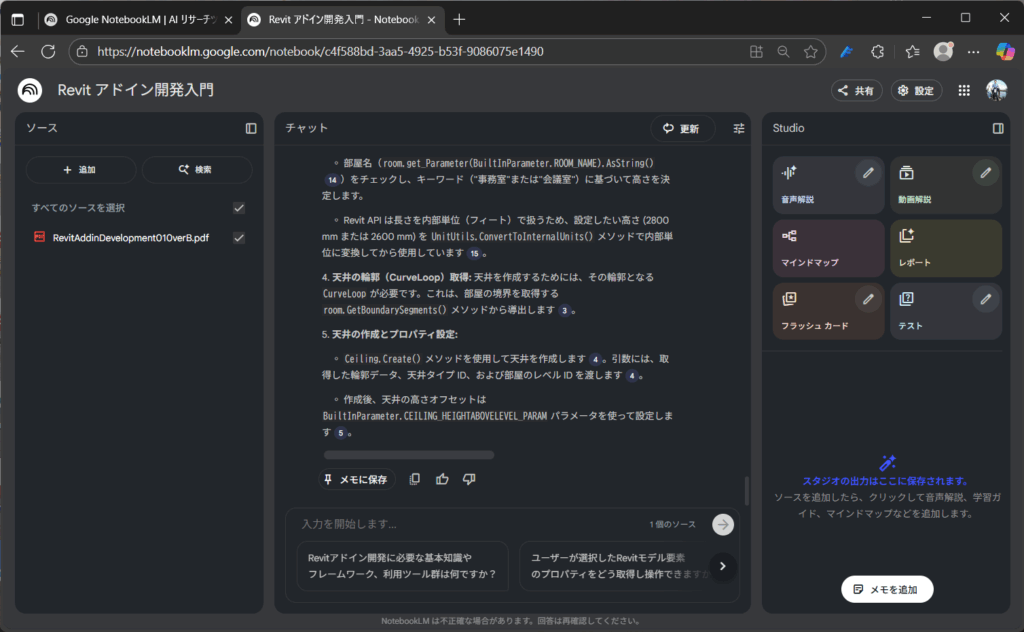Screen dimensions: 1024x632
Task: Open Google apps grid icon
Action: 964,90
